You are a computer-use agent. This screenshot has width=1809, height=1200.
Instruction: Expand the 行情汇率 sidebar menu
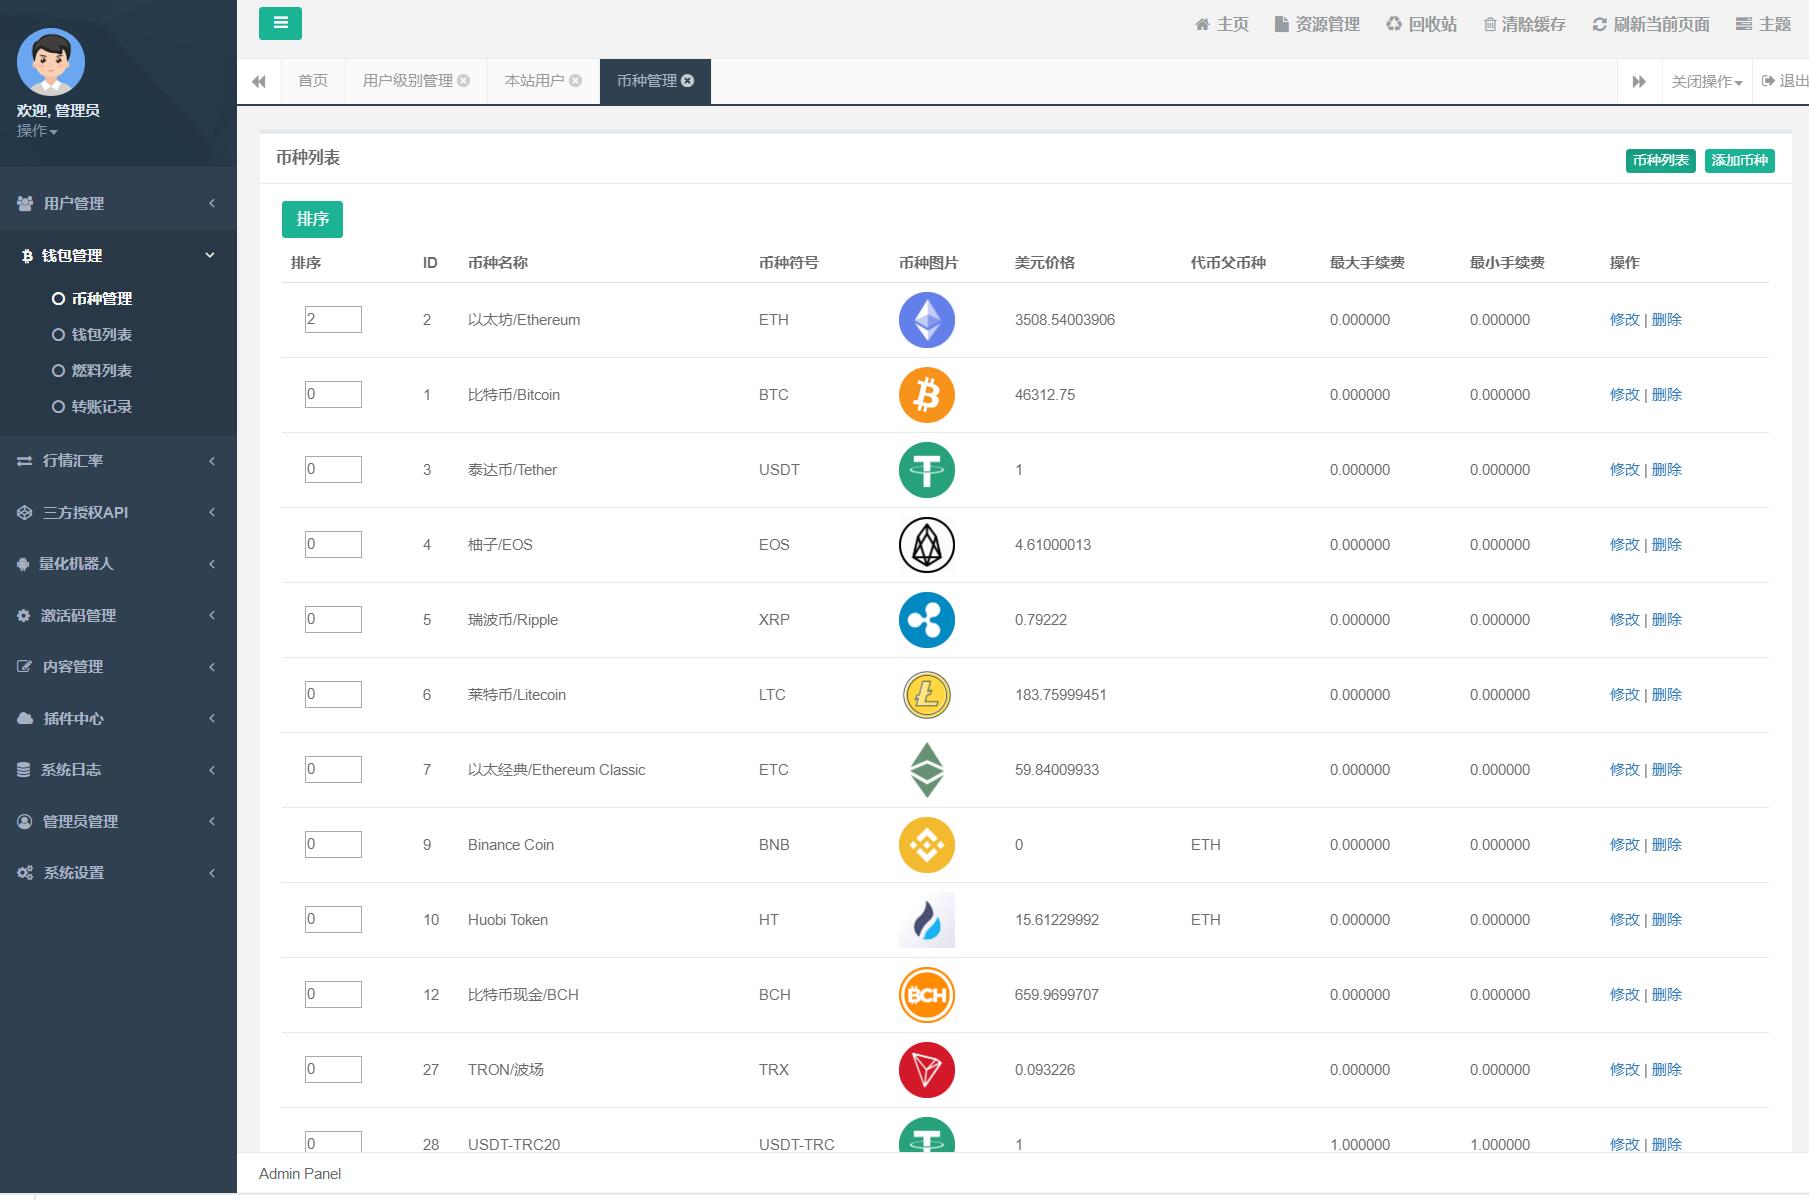118,461
